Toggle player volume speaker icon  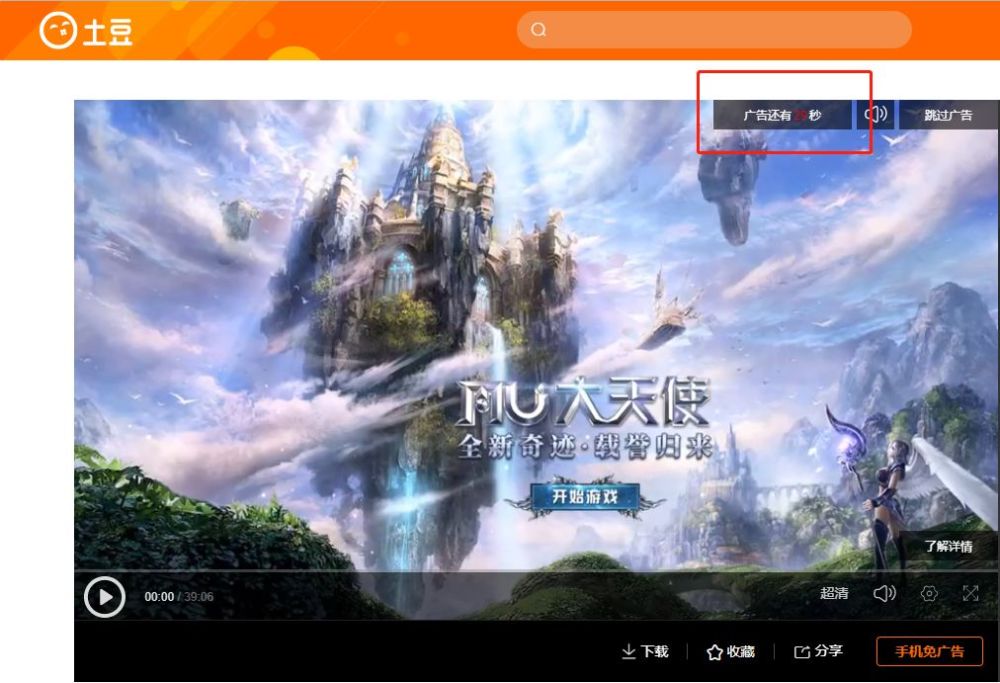[x=885, y=594]
